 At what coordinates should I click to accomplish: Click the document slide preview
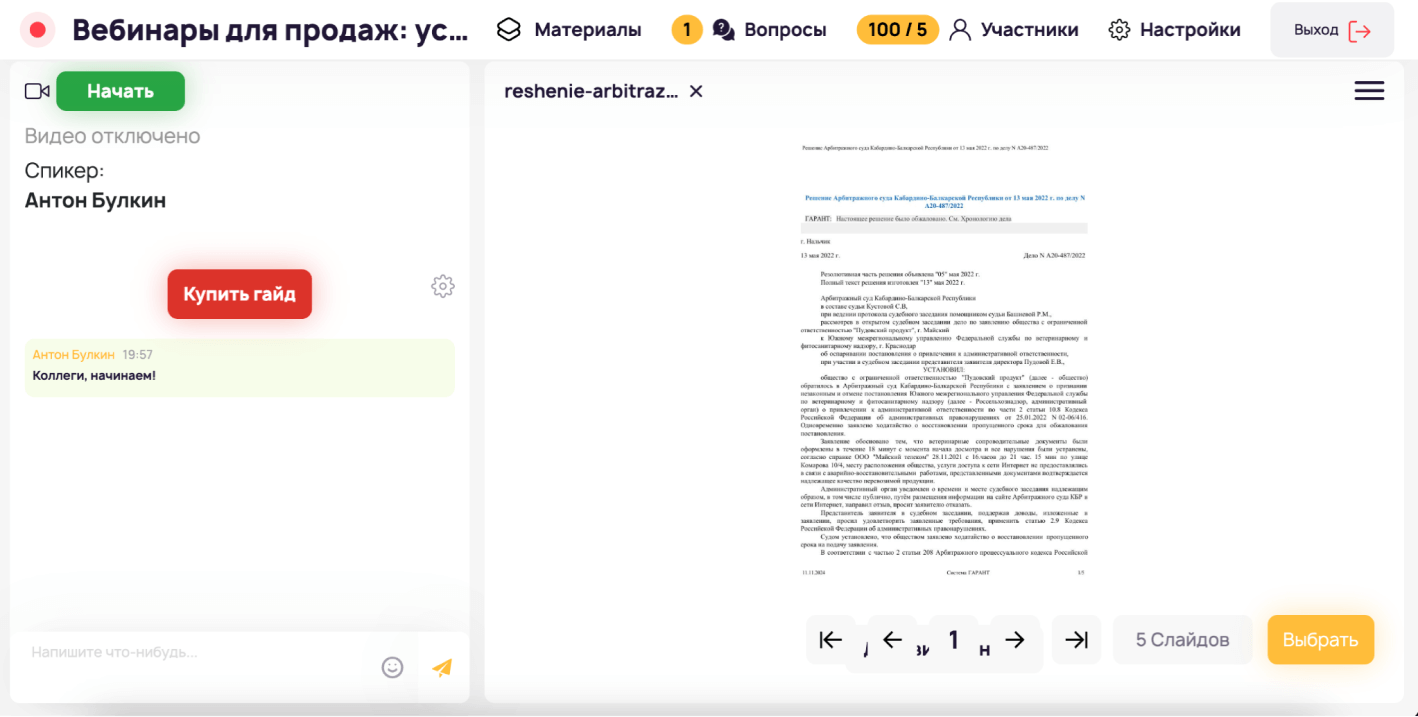tap(944, 358)
